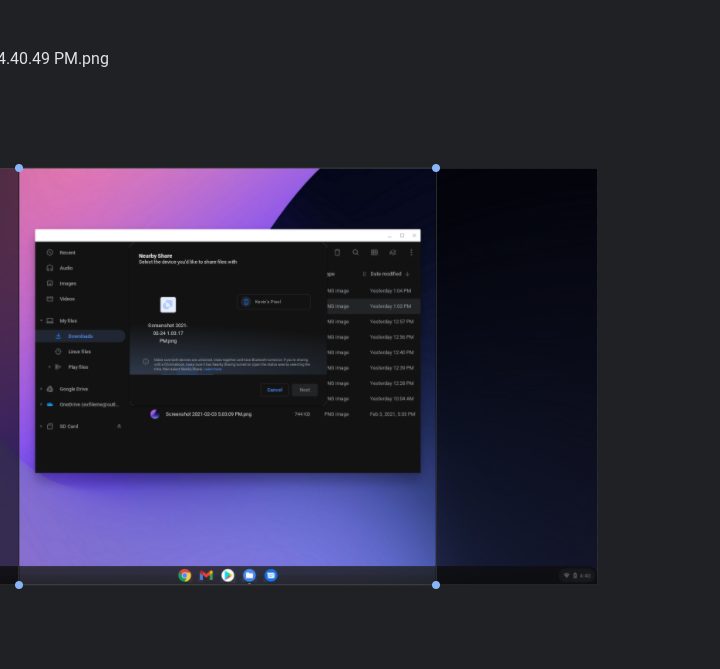
Task: Open the Learn more link in Nearby Share
Action: pos(213,369)
